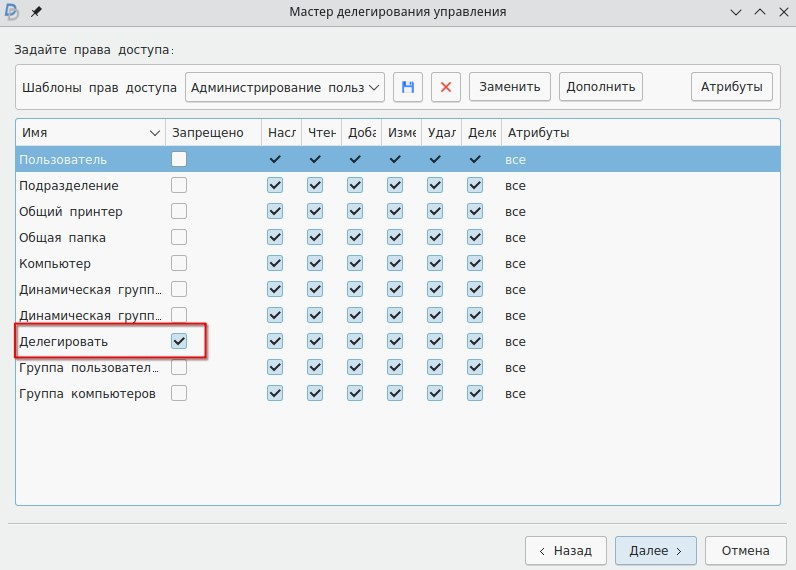Sort by the Запрещено column header
This screenshot has height=570, width=796.
coord(208,133)
